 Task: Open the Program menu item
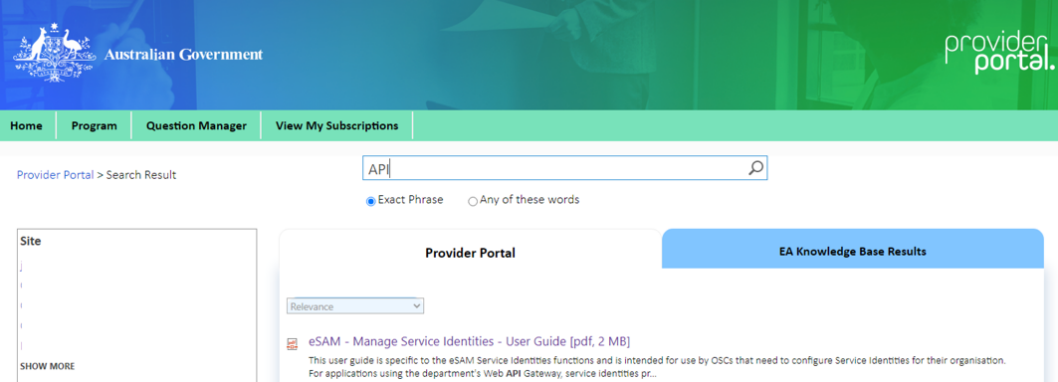coord(94,126)
